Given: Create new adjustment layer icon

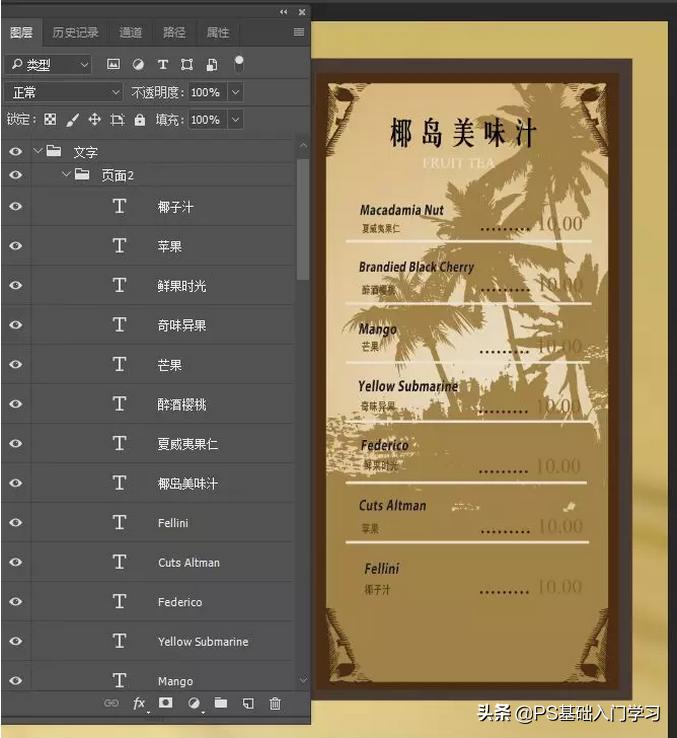Looking at the screenshot, I should tap(193, 703).
